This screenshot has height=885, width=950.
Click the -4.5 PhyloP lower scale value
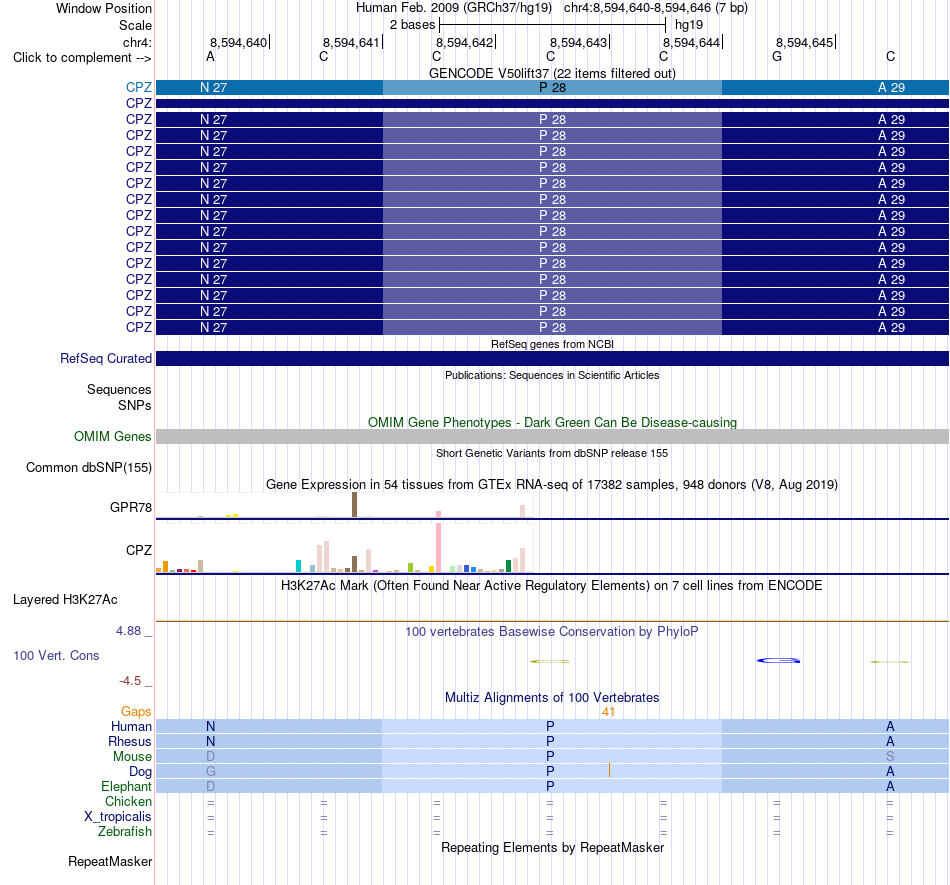(x=130, y=681)
